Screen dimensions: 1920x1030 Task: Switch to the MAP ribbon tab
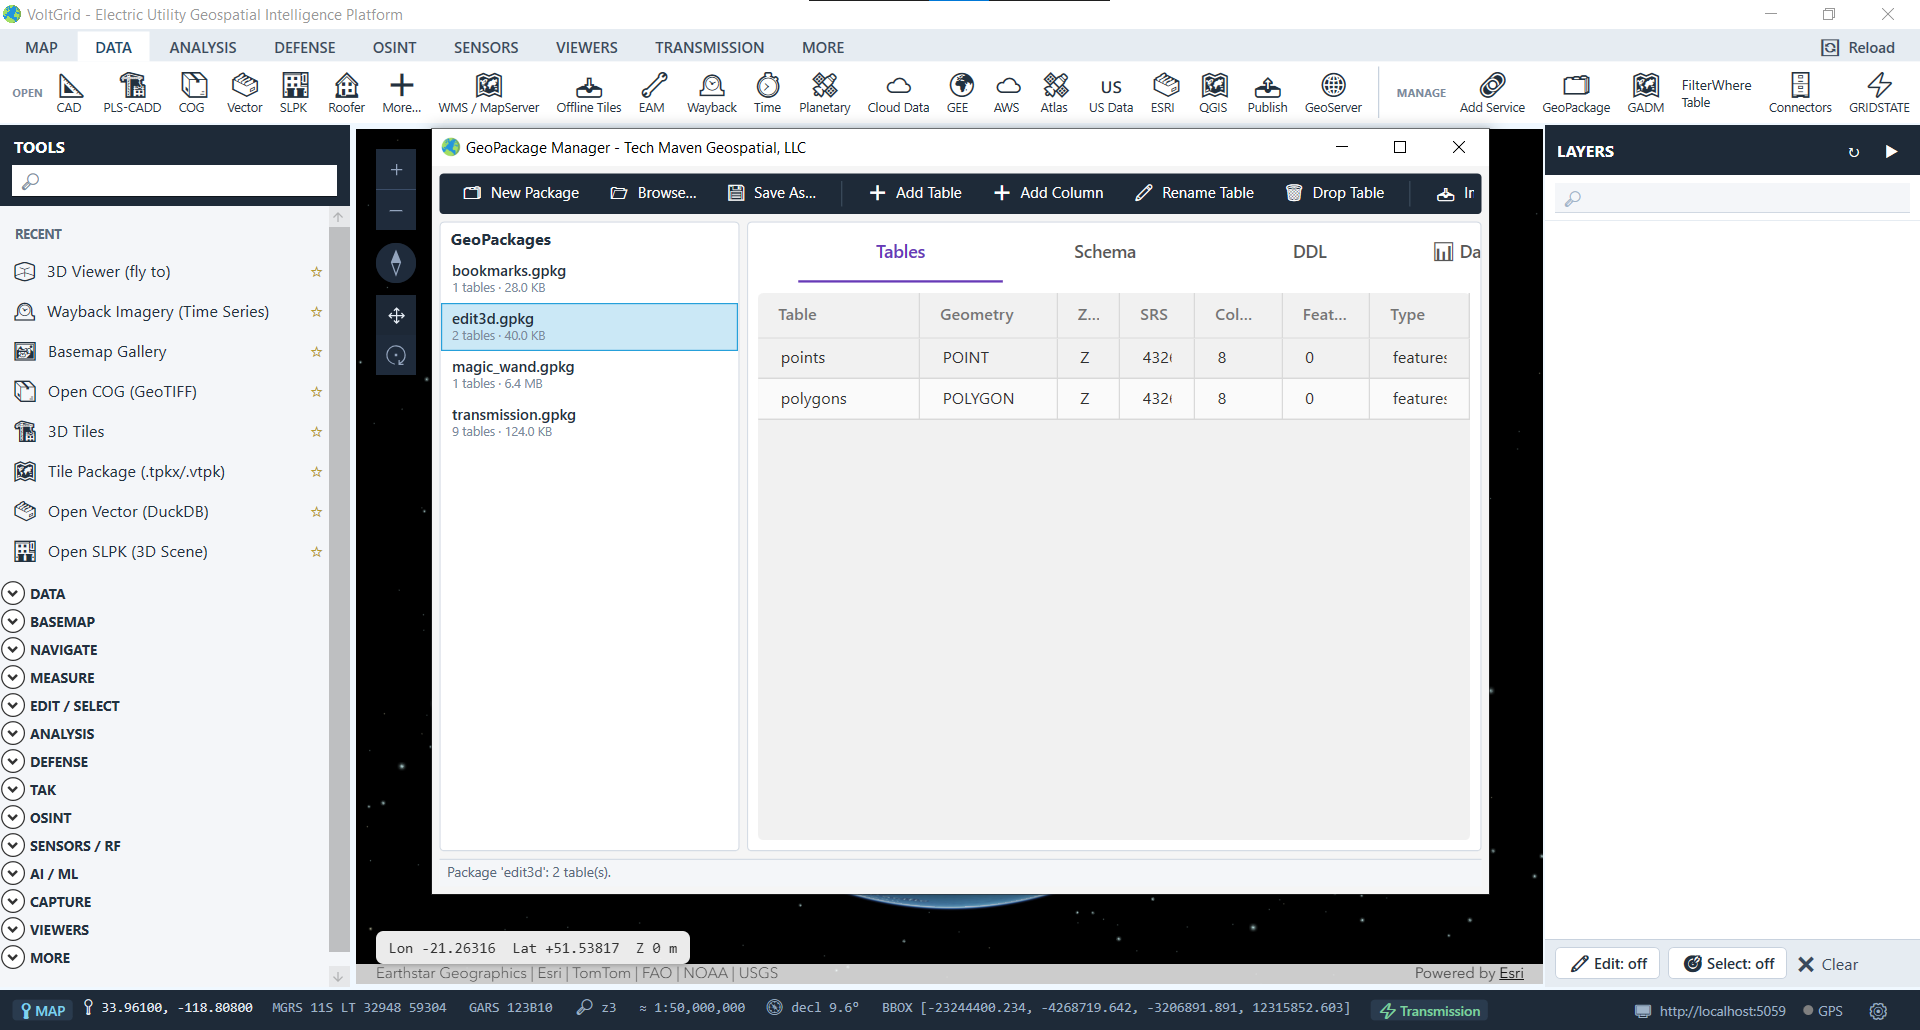pyautogui.click(x=42, y=47)
